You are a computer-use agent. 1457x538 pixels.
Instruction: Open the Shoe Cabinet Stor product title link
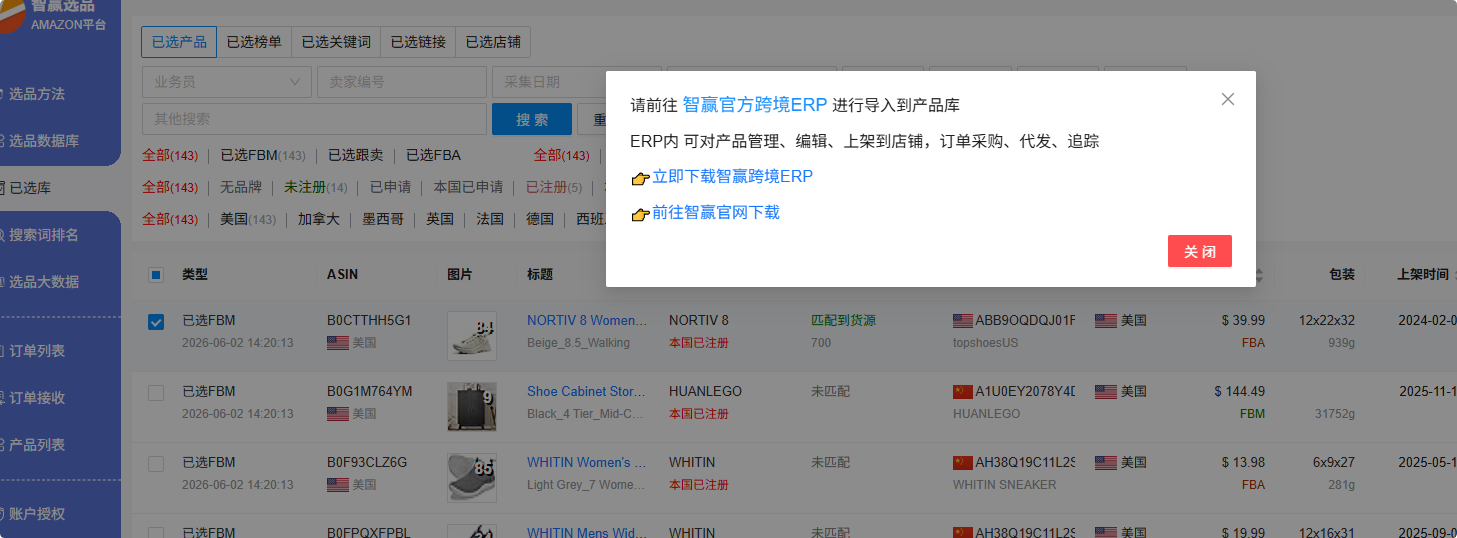point(586,392)
